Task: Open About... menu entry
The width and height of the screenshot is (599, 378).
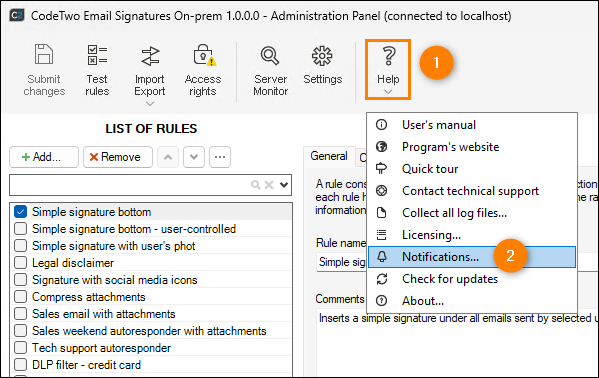Action: (423, 301)
